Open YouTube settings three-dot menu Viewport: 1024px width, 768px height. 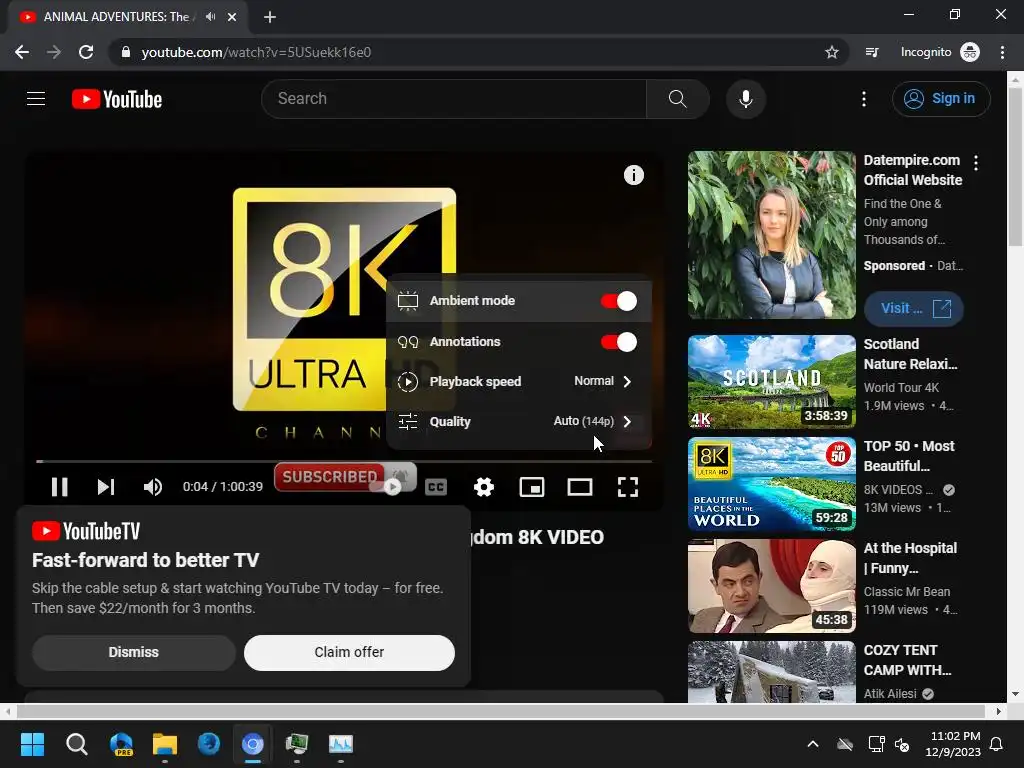[x=863, y=99]
